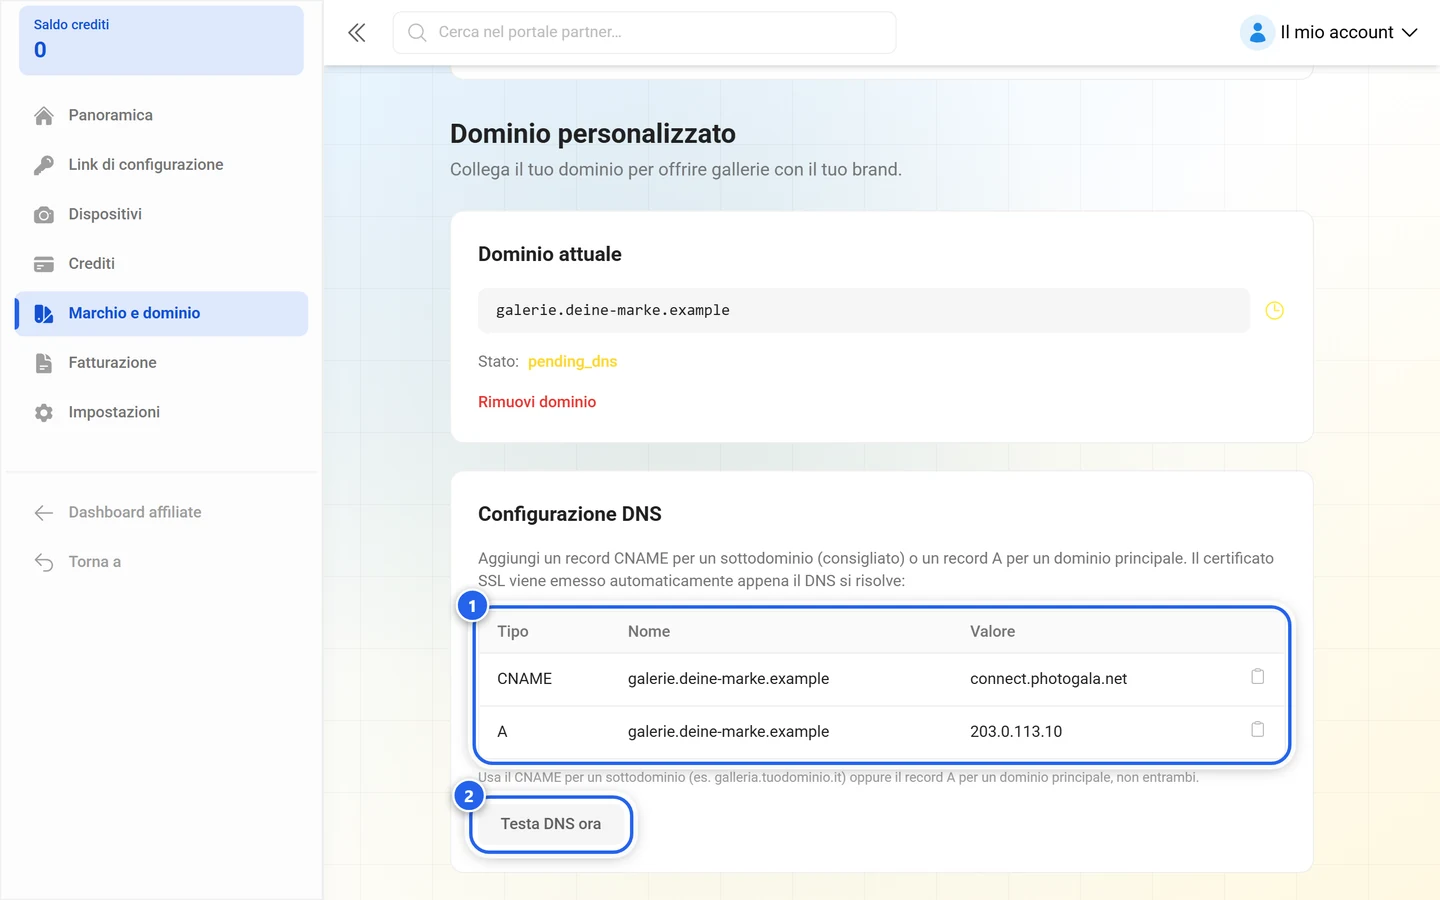Click the Marchio e dominio swatch icon
Viewport: 1440px width, 900px height.
click(x=44, y=314)
